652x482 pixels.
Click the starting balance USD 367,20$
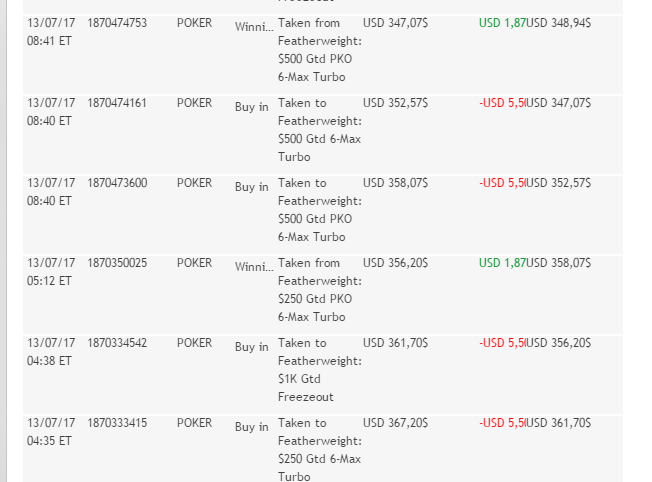[x=396, y=423]
